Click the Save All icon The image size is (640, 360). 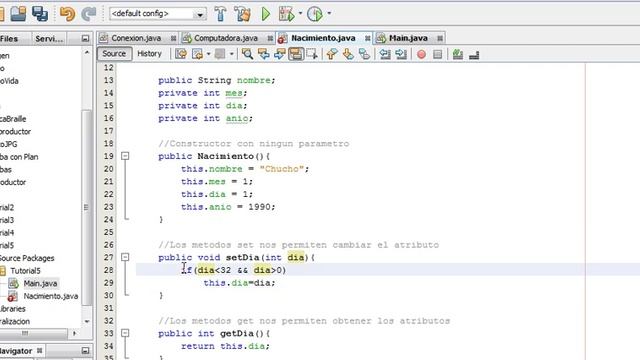40,13
